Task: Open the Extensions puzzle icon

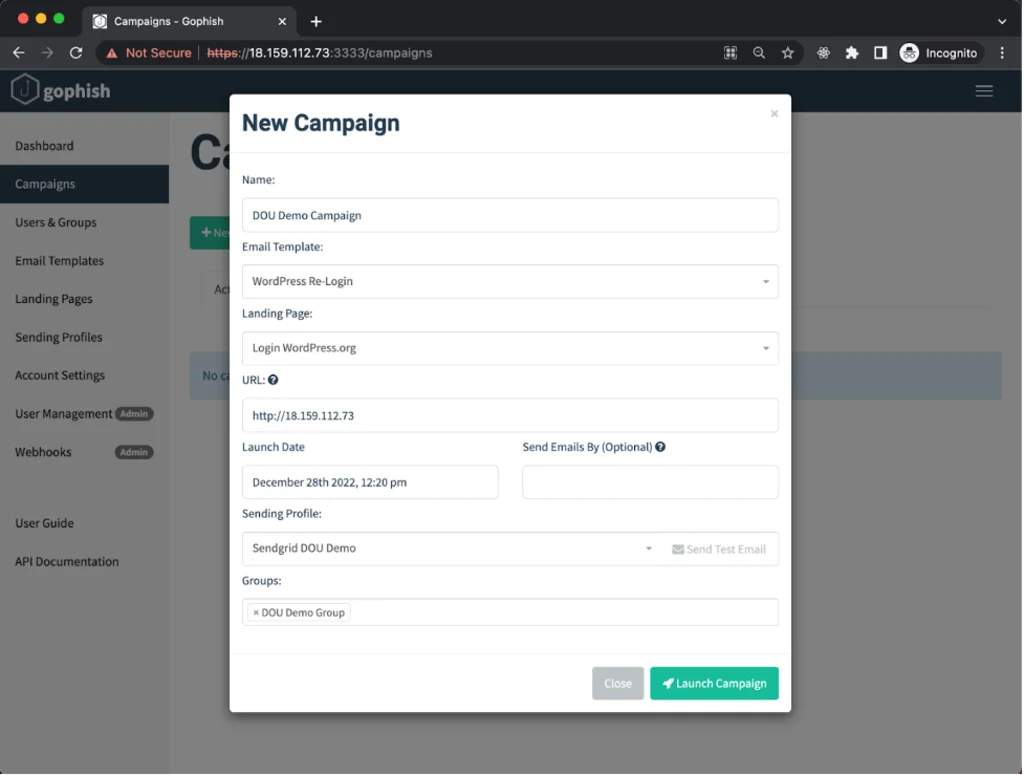Action: (852, 53)
